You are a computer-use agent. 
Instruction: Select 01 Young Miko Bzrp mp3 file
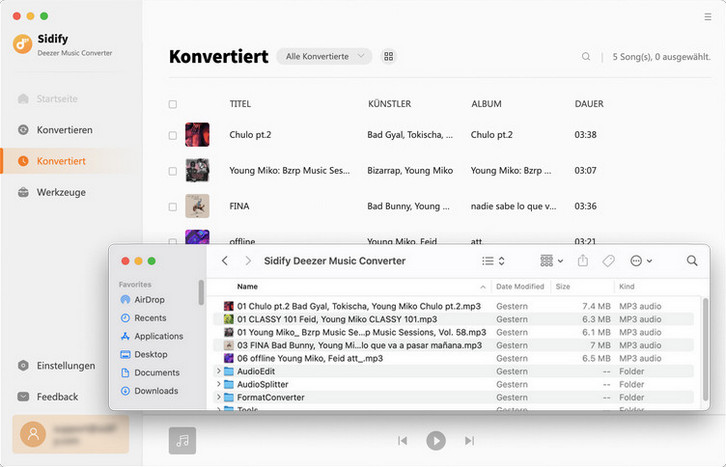454,332
